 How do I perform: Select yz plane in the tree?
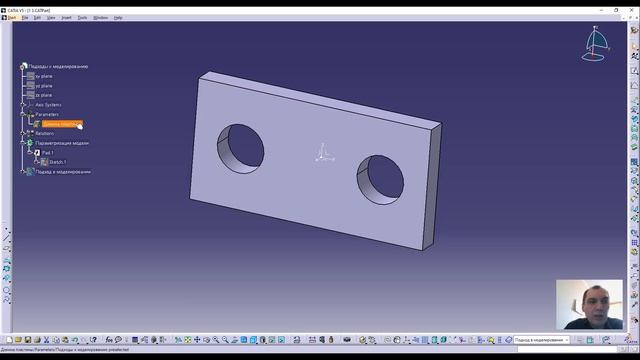tap(44, 86)
